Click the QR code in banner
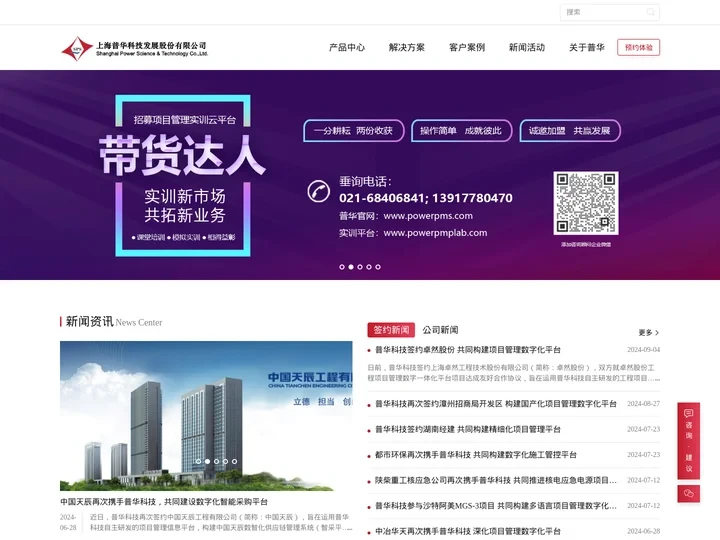This screenshot has width=720, height=540. [586, 203]
